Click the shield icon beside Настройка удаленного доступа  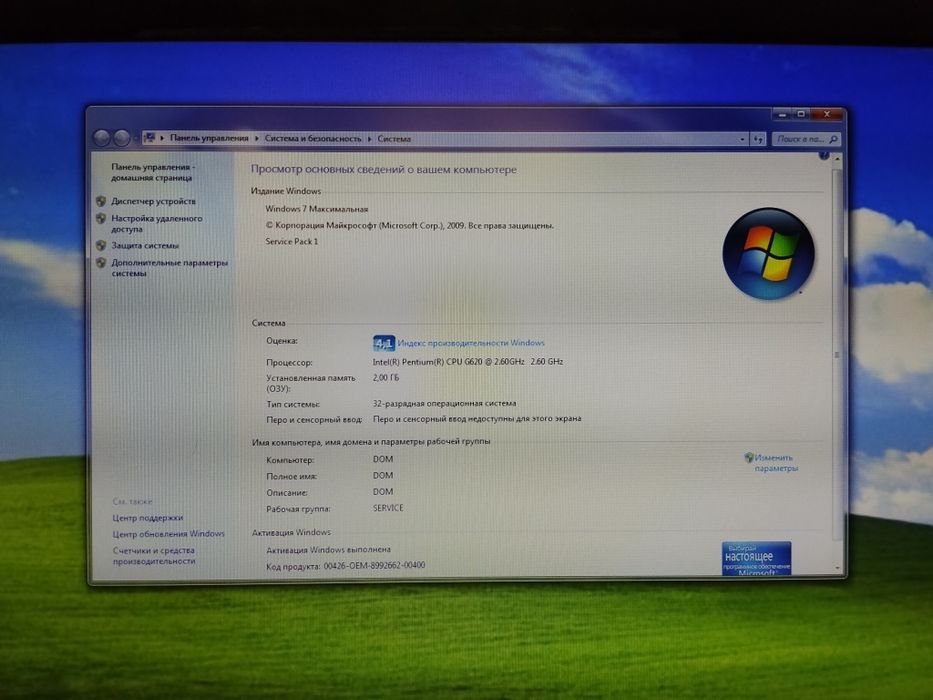click(101, 218)
